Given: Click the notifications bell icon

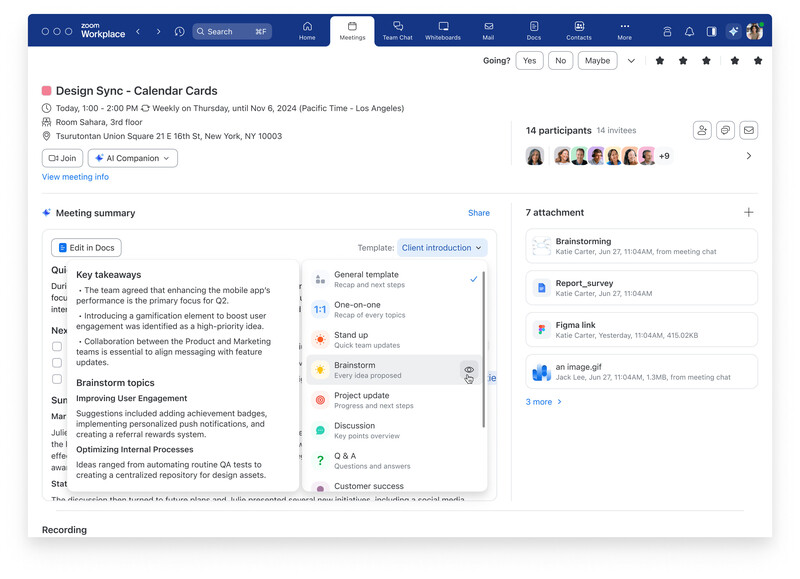Looking at the screenshot, I should coord(689,32).
